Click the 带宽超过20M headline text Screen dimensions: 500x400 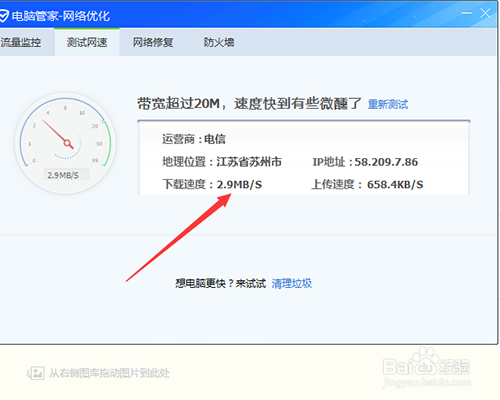coord(249,104)
